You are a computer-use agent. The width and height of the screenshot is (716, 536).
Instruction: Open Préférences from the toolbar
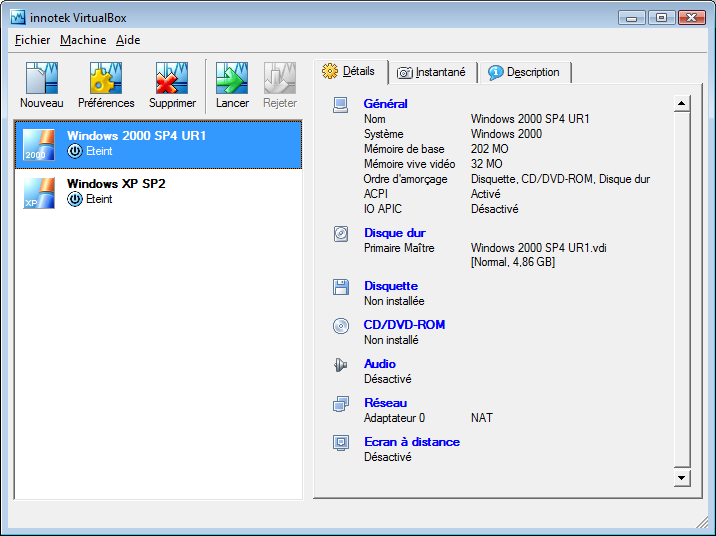pyautogui.click(x=106, y=79)
